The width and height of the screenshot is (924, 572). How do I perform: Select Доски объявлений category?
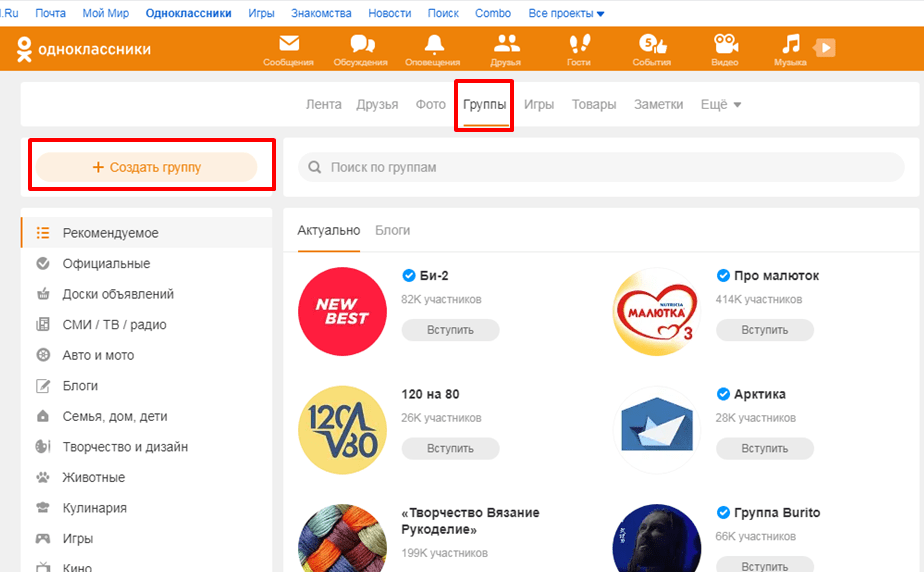pos(147,294)
